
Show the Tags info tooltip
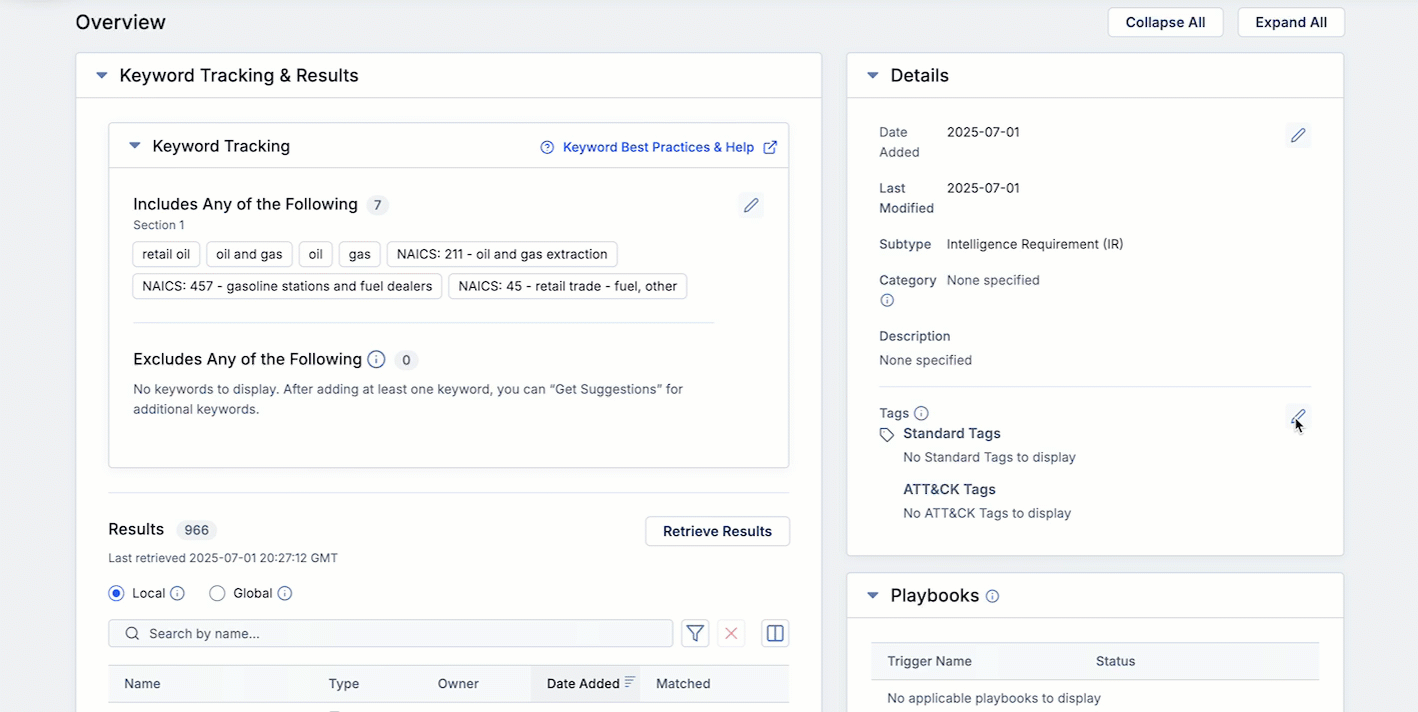click(x=921, y=413)
